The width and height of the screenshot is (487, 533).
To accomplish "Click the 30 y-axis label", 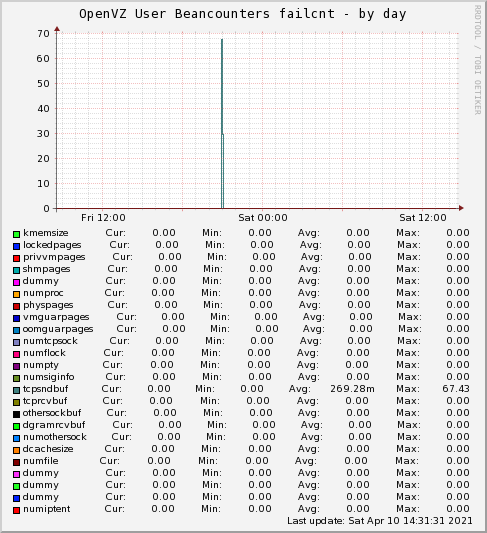I will 44,134.
